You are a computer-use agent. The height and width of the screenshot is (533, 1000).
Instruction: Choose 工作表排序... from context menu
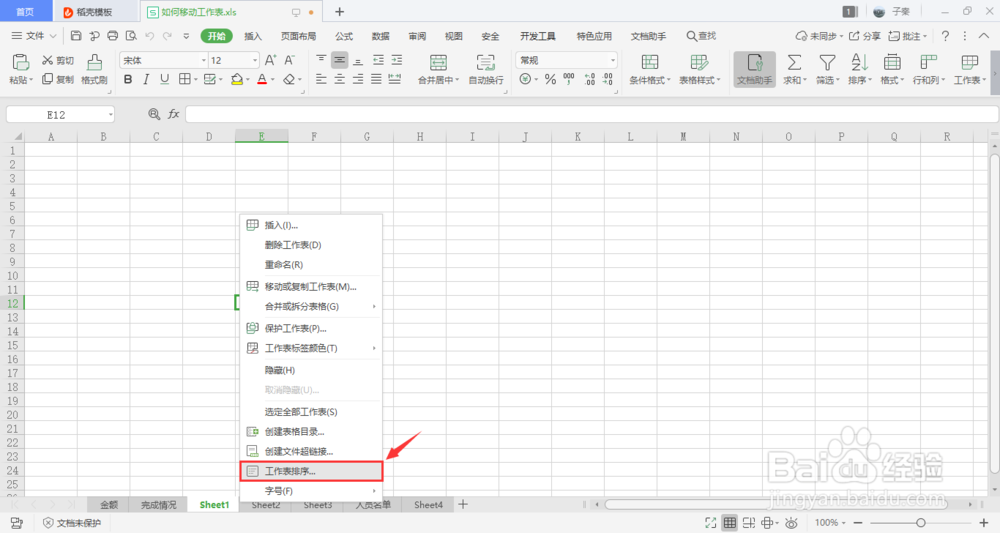(311, 471)
